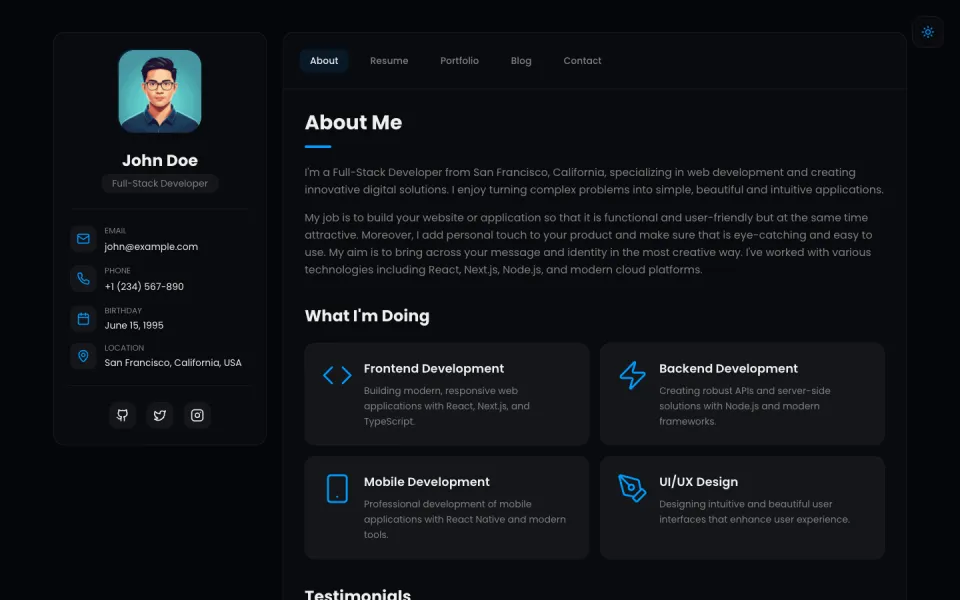This screenshot has height=600, width=960.
Task: Click the email envelope icon
Action: click(83, 239)
